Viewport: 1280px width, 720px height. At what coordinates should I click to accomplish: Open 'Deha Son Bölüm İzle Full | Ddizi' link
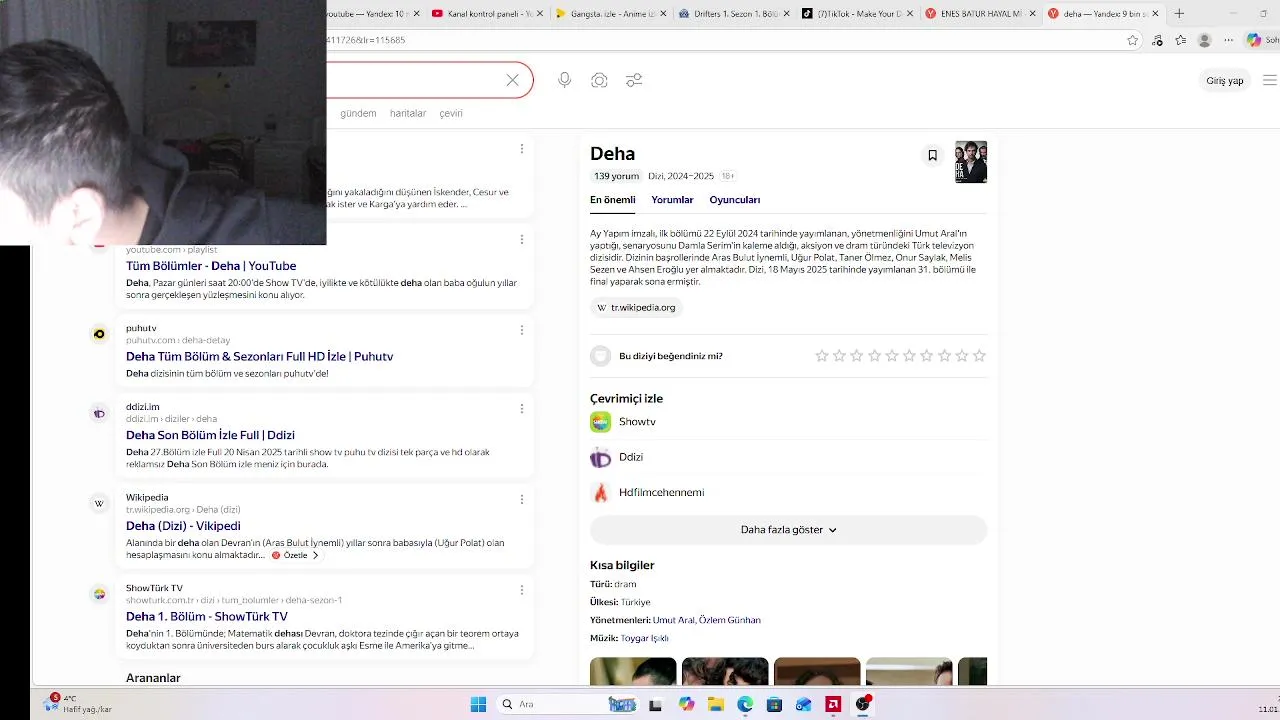[x=210, y=435]
